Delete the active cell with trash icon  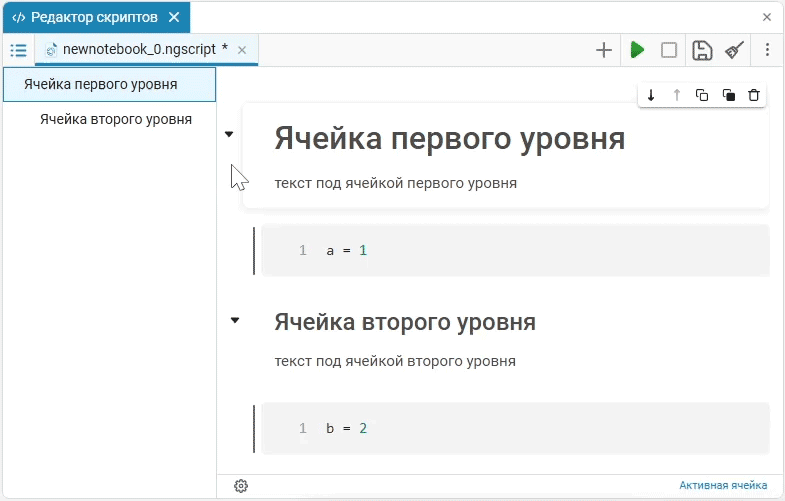point(754,95)
